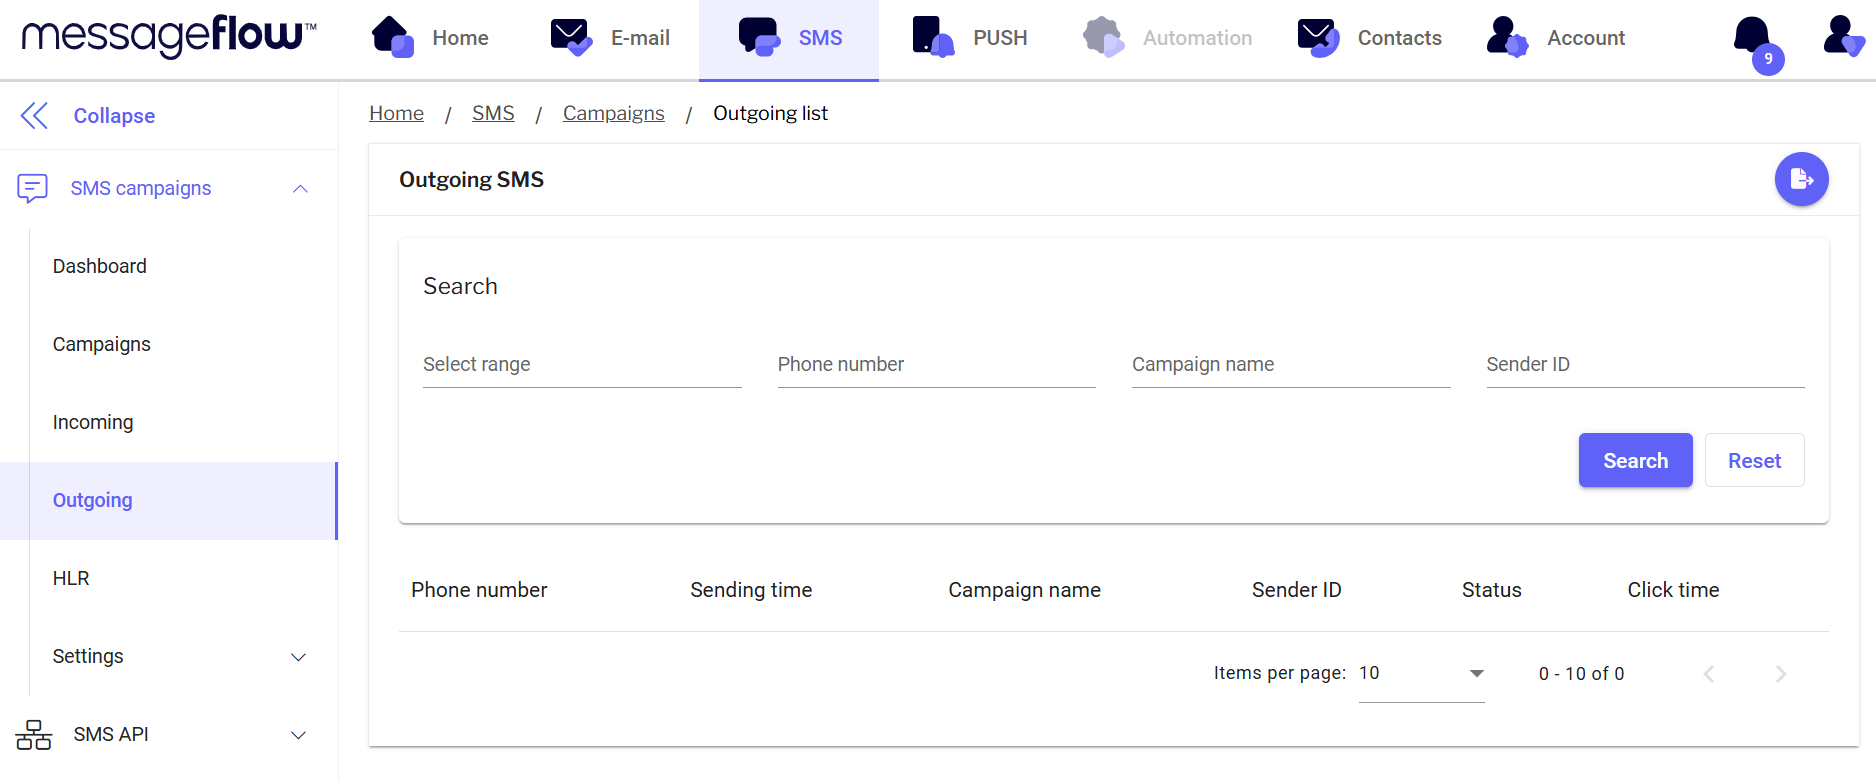1876x781 pixels.
Task: Click the PUSH notification icon
Action: [x=932, y=37]
